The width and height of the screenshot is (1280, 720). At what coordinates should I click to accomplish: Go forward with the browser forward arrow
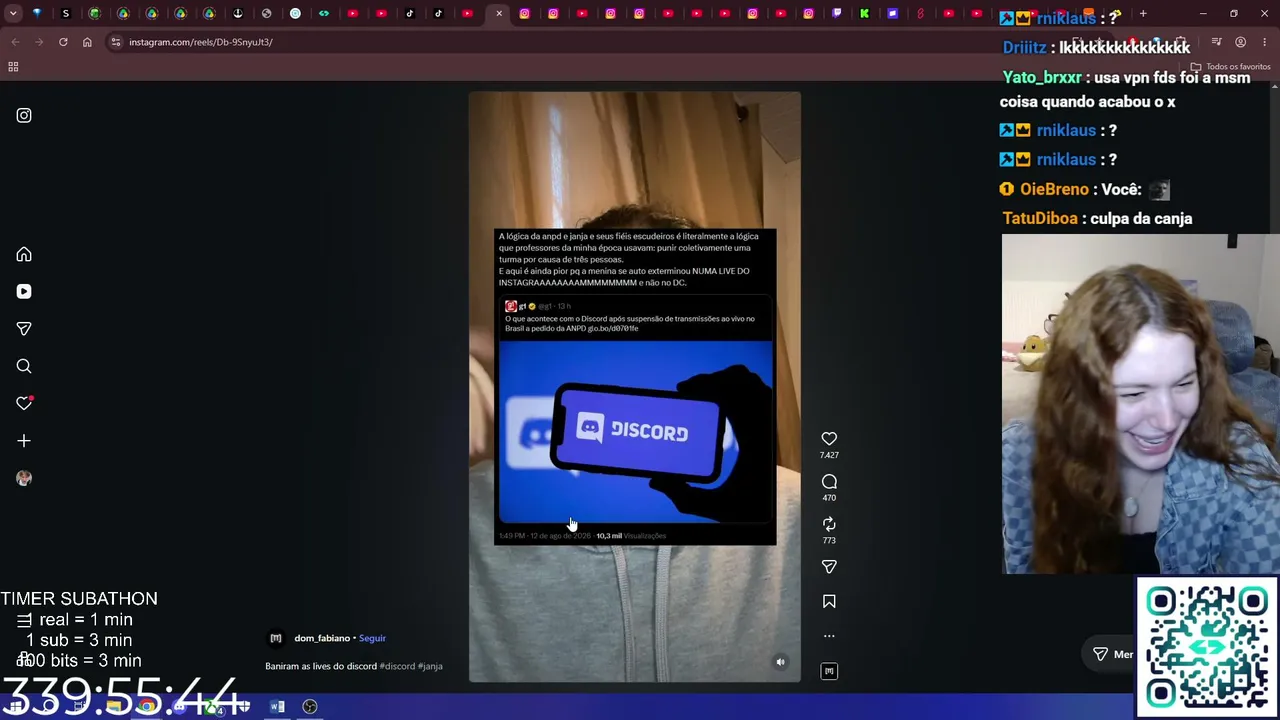pos(39,42)
